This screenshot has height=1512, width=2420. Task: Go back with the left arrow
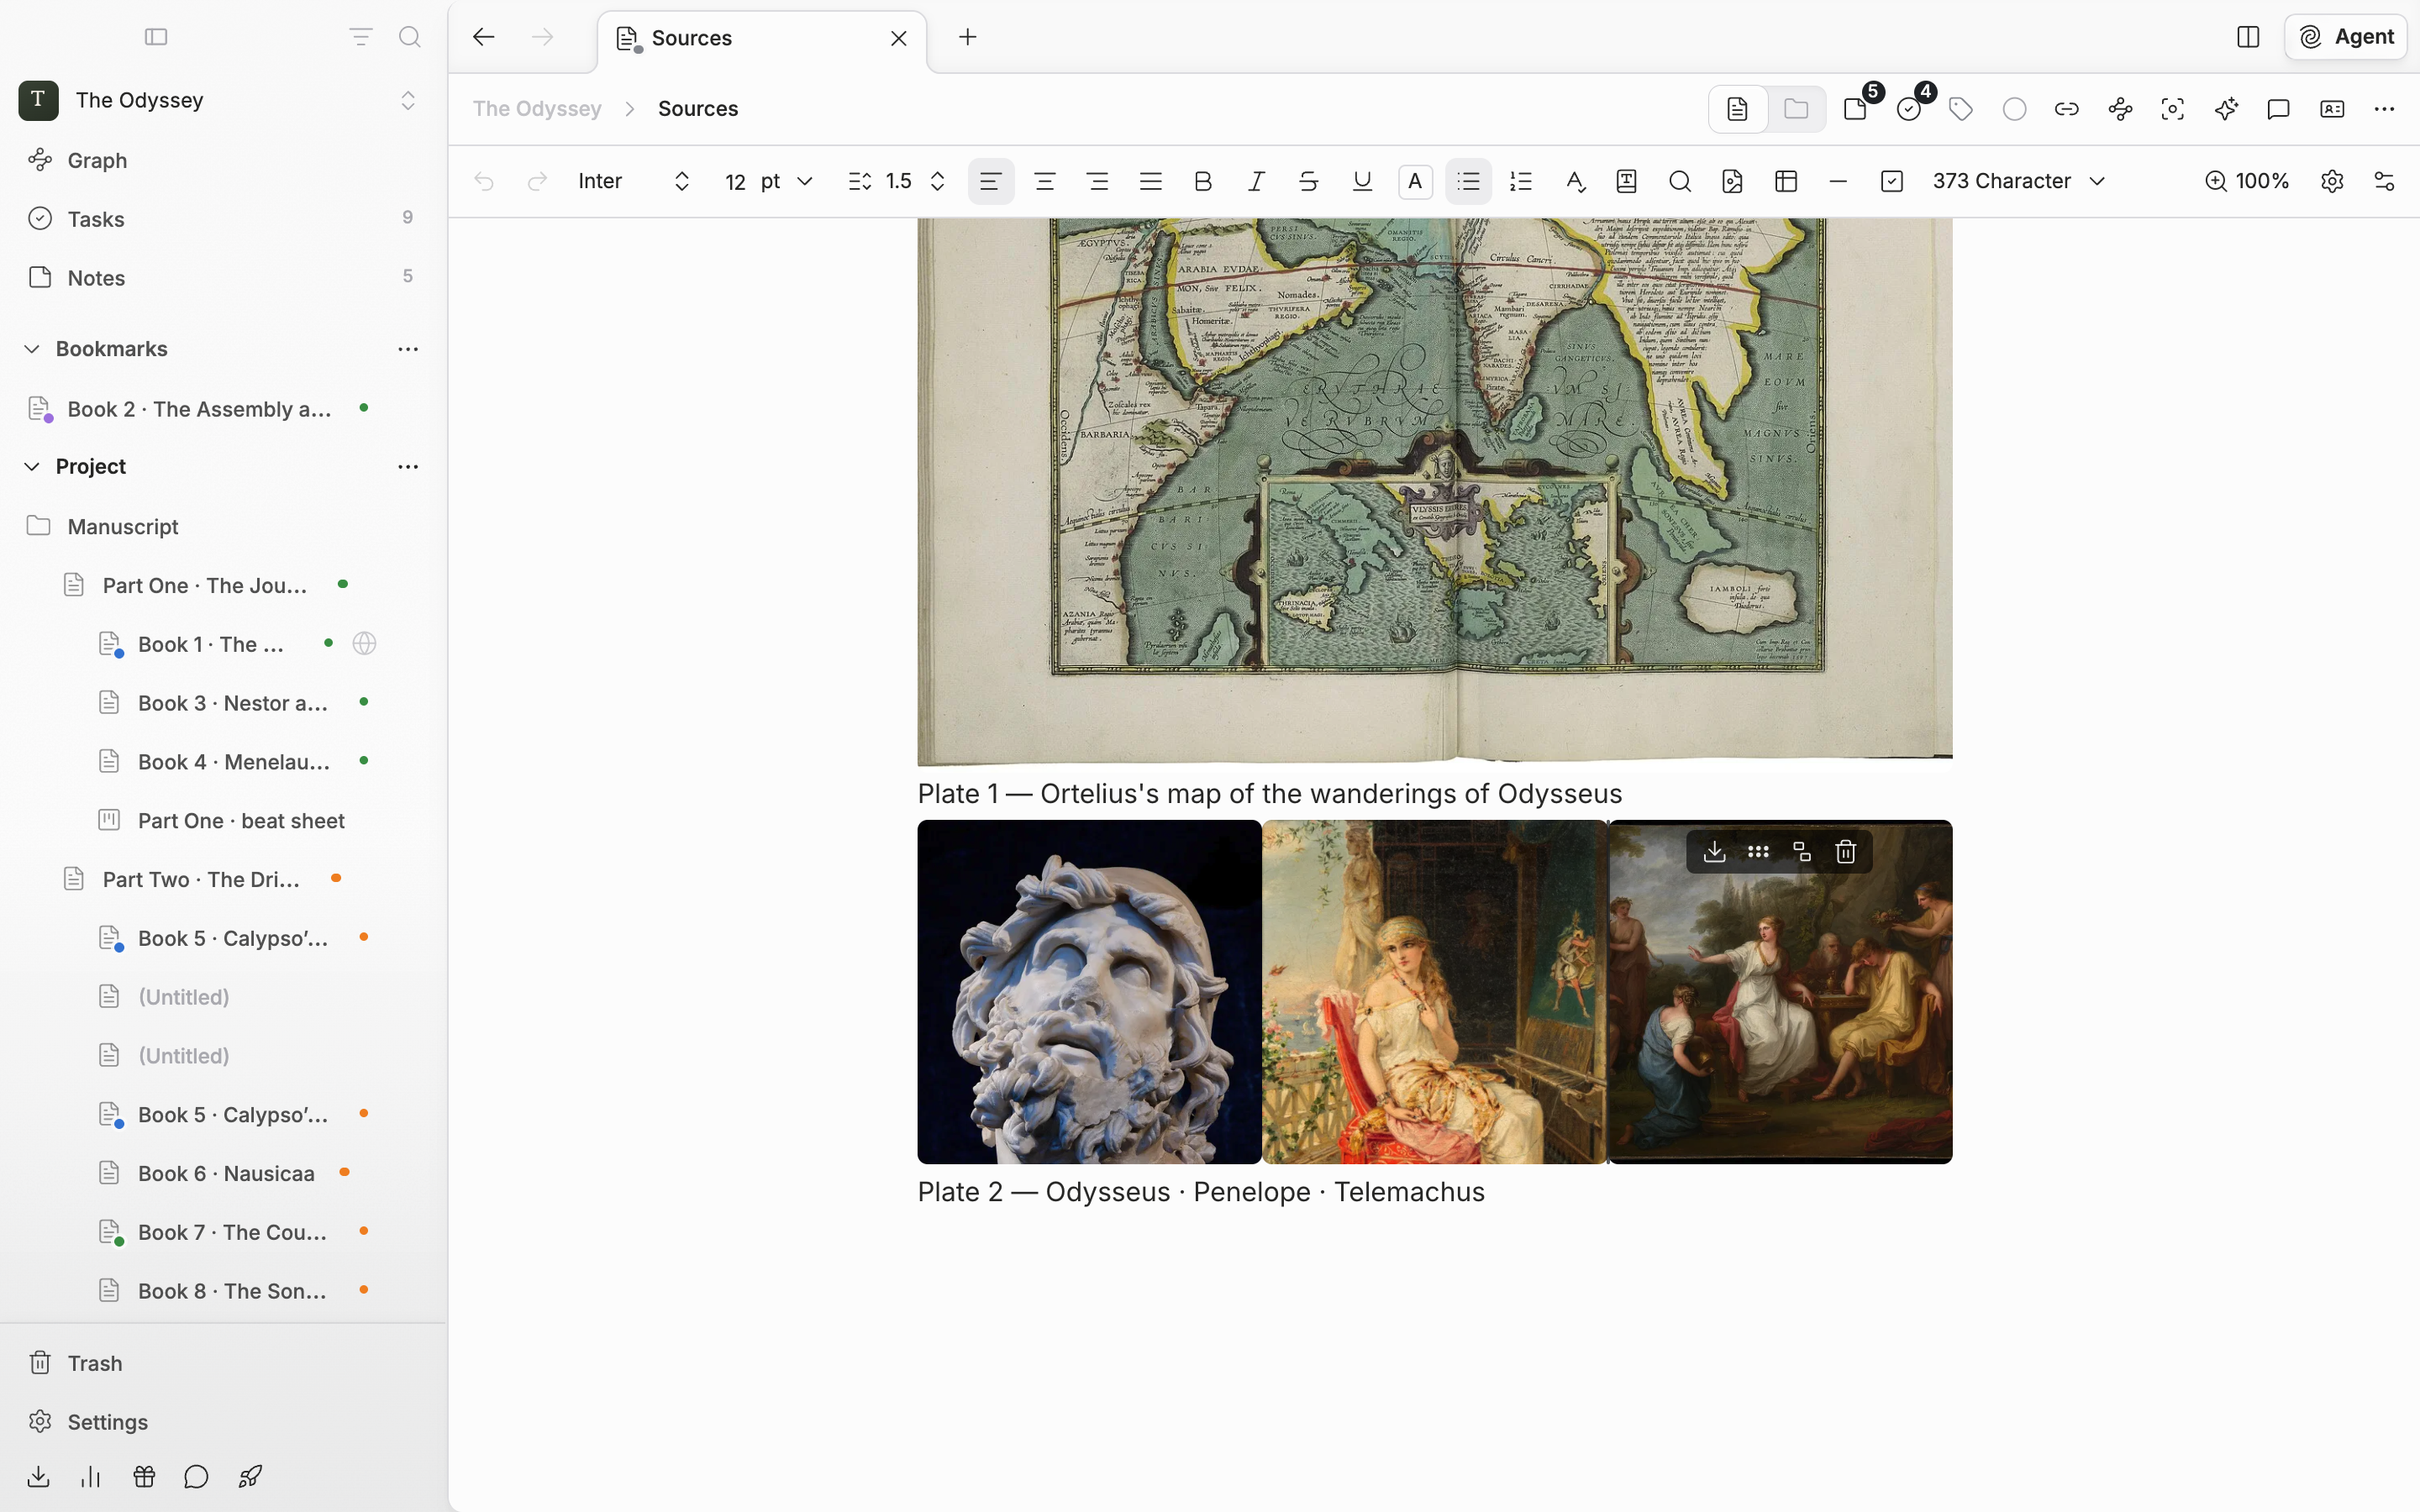483,37
